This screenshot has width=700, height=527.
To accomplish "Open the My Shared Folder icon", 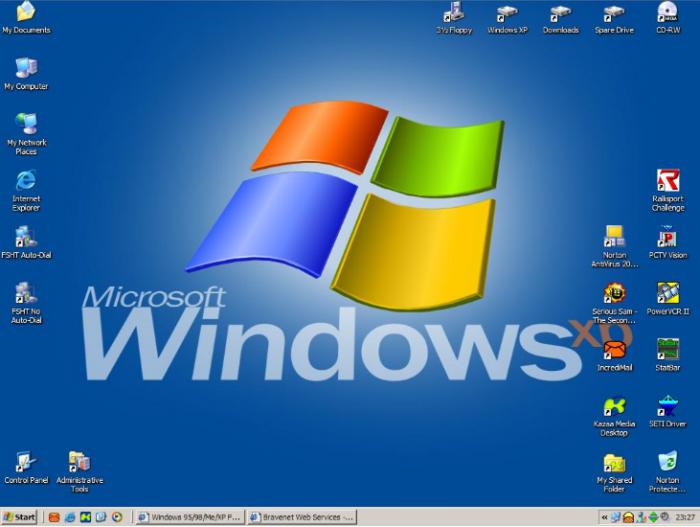I will click(614, 472).
